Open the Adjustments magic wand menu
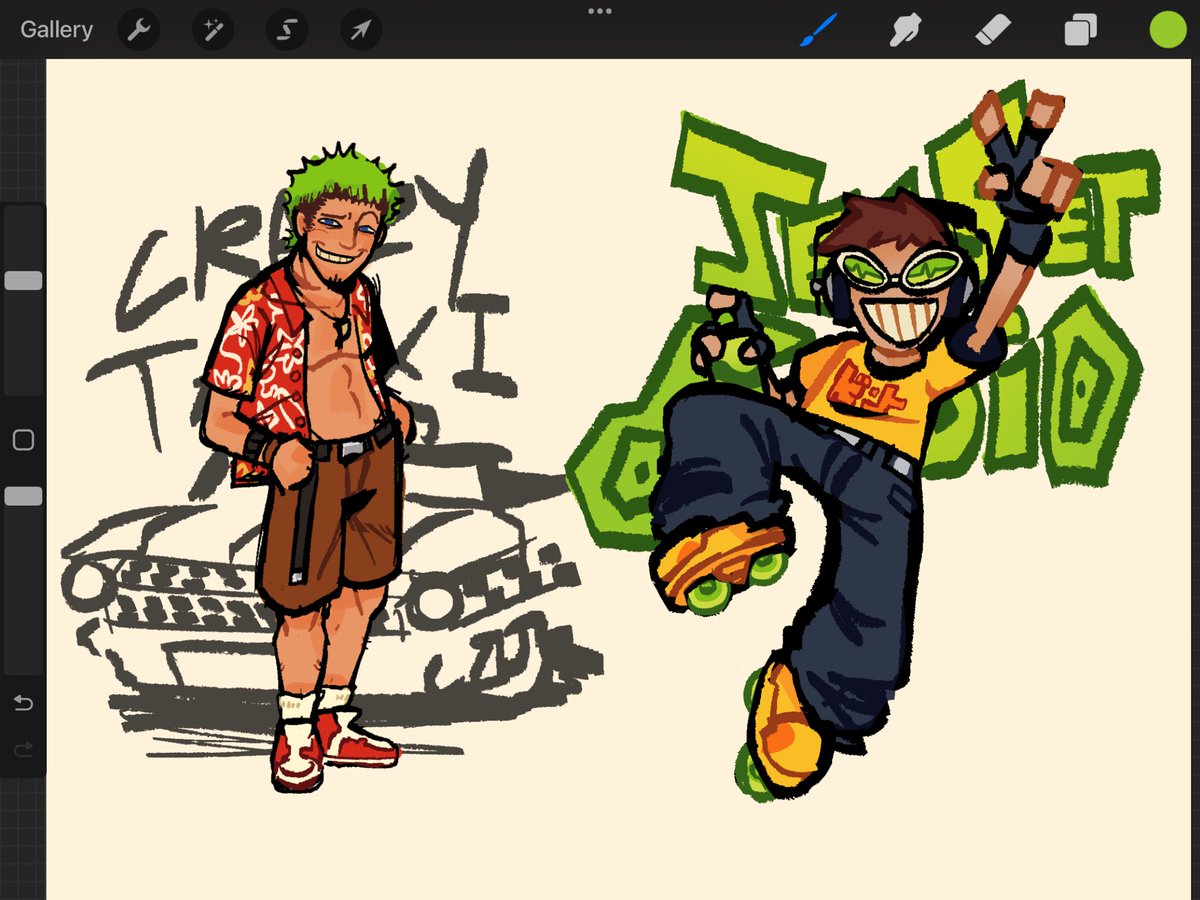This screenshot has height=900, width=1200. click(213, 31)
